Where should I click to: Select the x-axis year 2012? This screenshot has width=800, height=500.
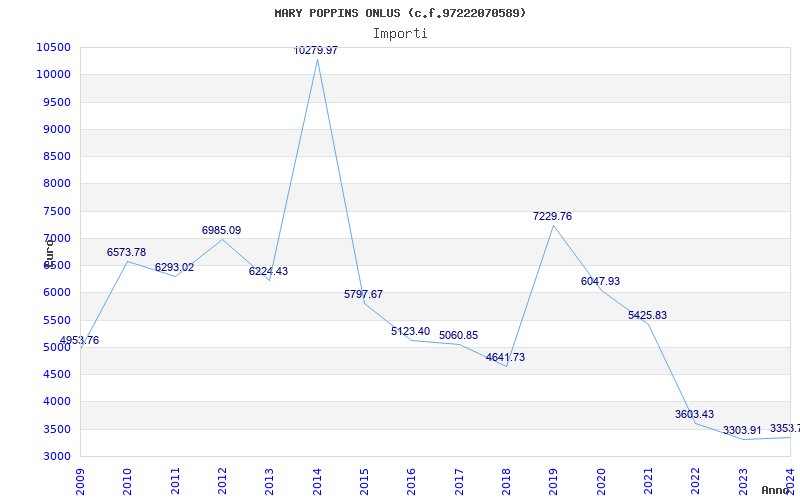pos(222,482)
